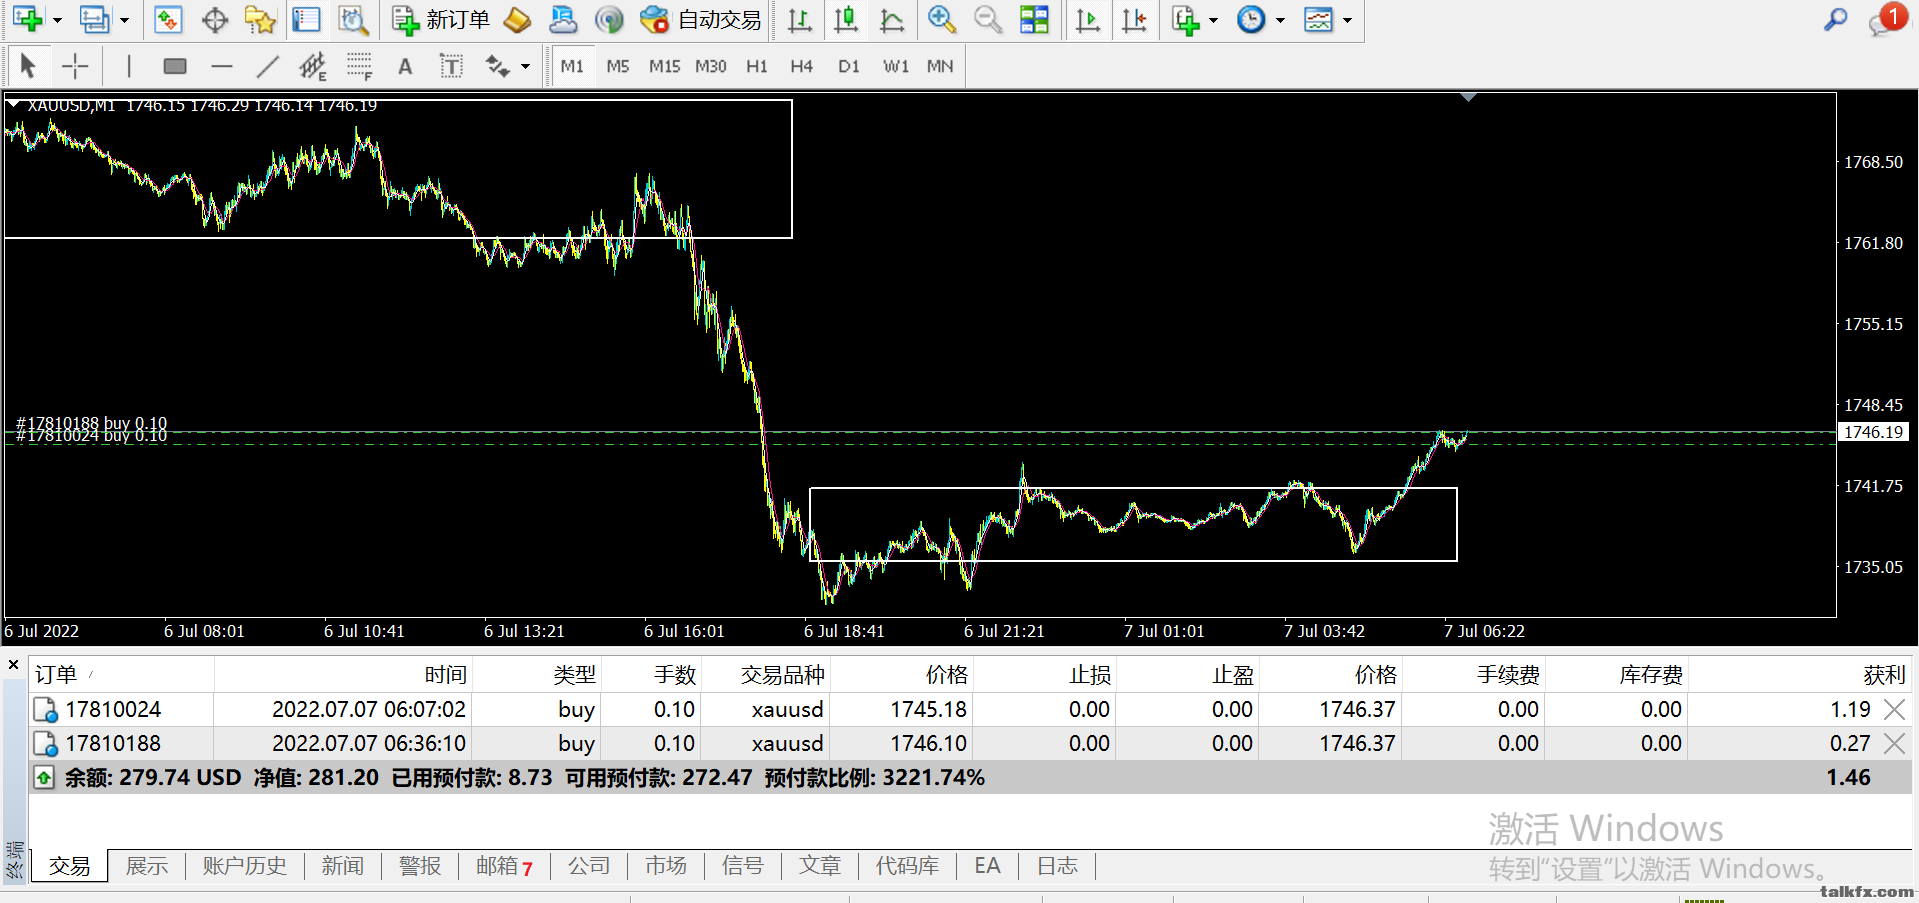Switch to H1 timeframe

(x=757, y=66)
